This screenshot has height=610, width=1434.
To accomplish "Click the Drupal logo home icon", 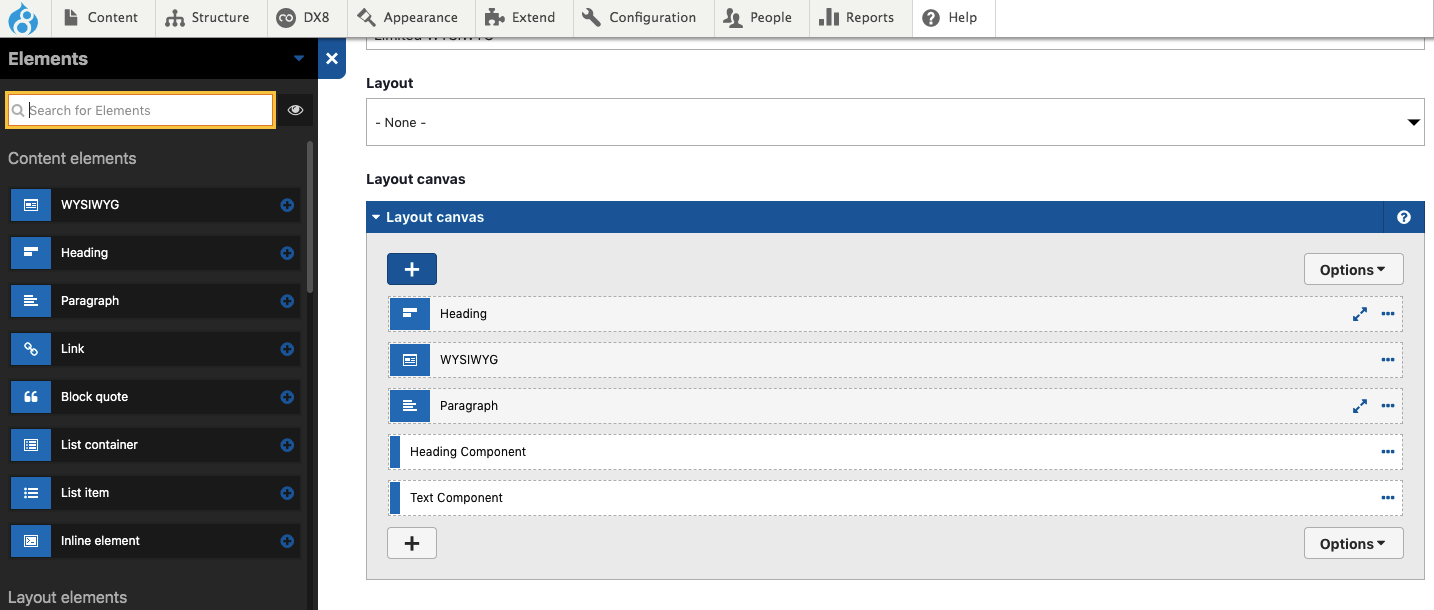I will click(x=22, y=17).
